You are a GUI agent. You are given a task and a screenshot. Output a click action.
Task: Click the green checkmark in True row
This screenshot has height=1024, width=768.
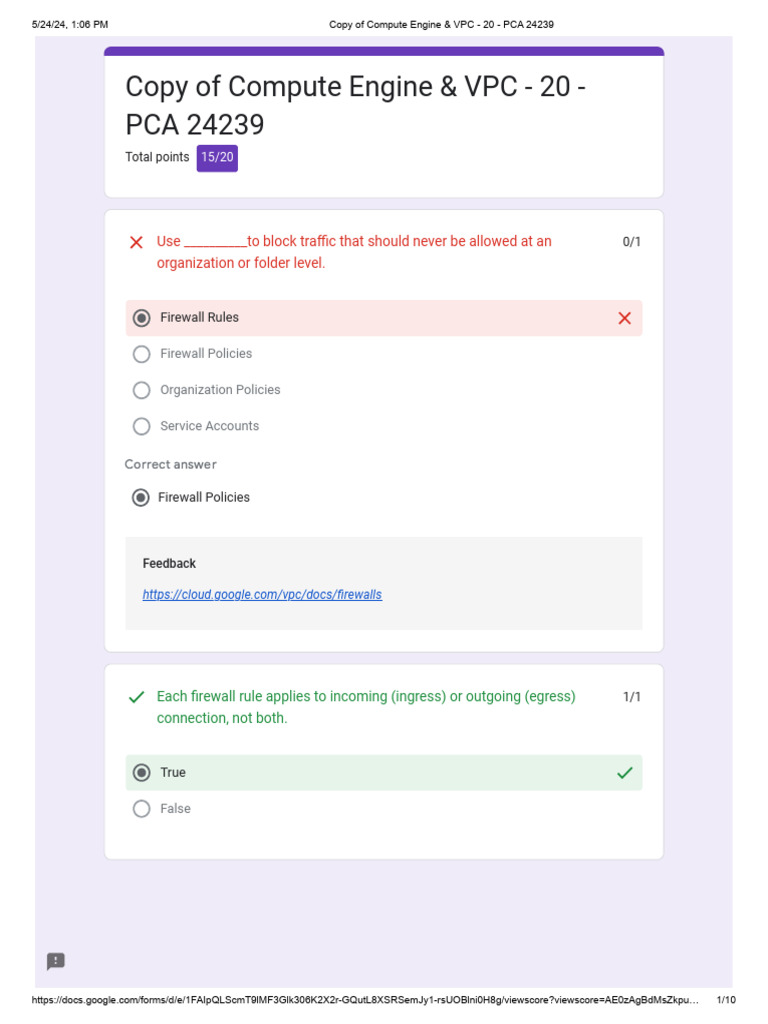[624, 773]
